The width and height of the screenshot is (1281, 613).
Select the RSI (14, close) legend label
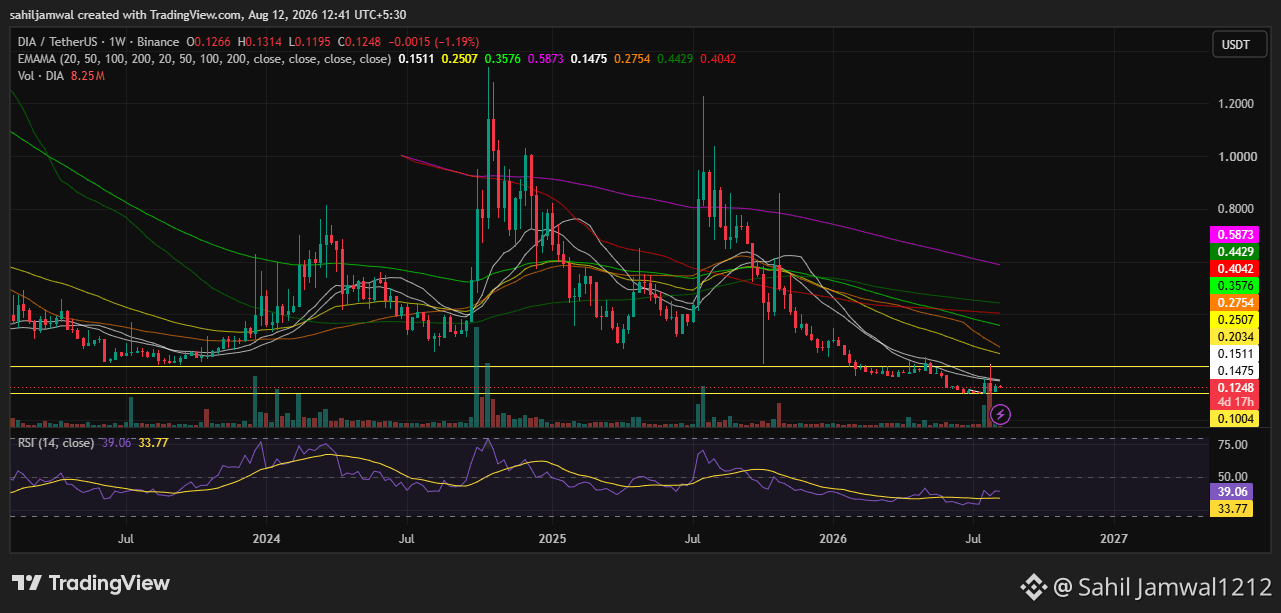click(55, 443)
